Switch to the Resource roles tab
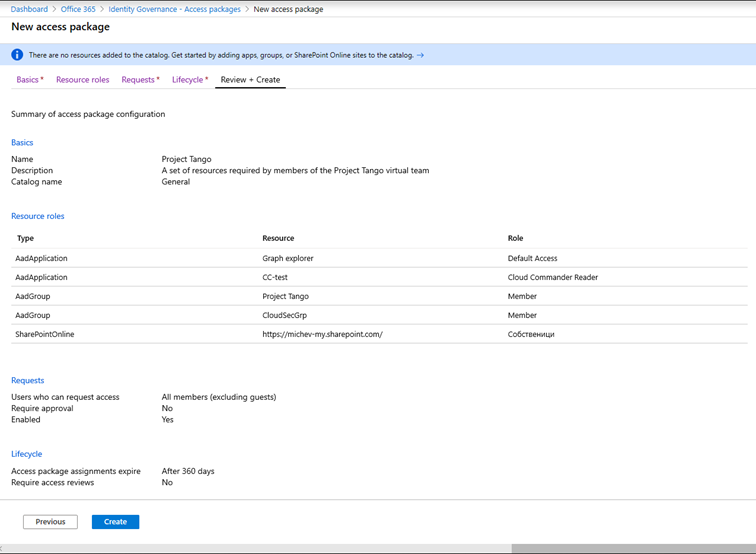This screenshot has width=756, height=554. [x=83, y=80]
